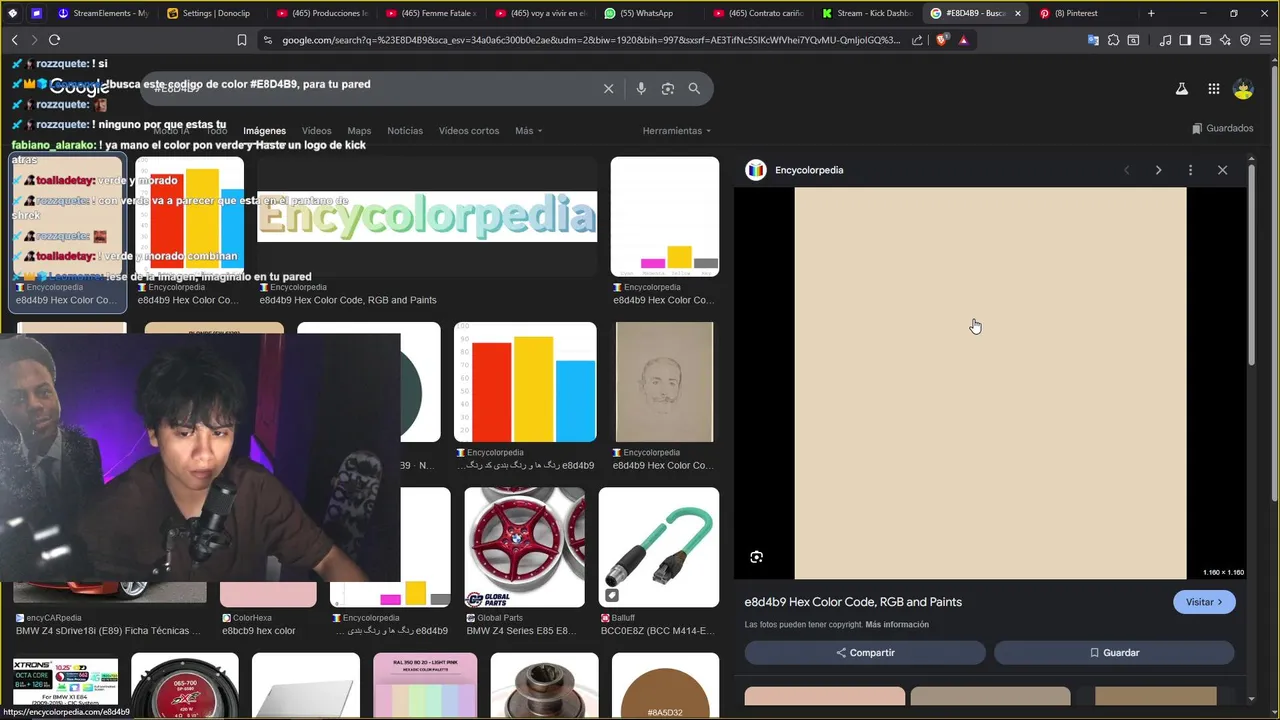Open more options in image preview panel
This screenshot has height=720, width=1280.
(1190, 170)
